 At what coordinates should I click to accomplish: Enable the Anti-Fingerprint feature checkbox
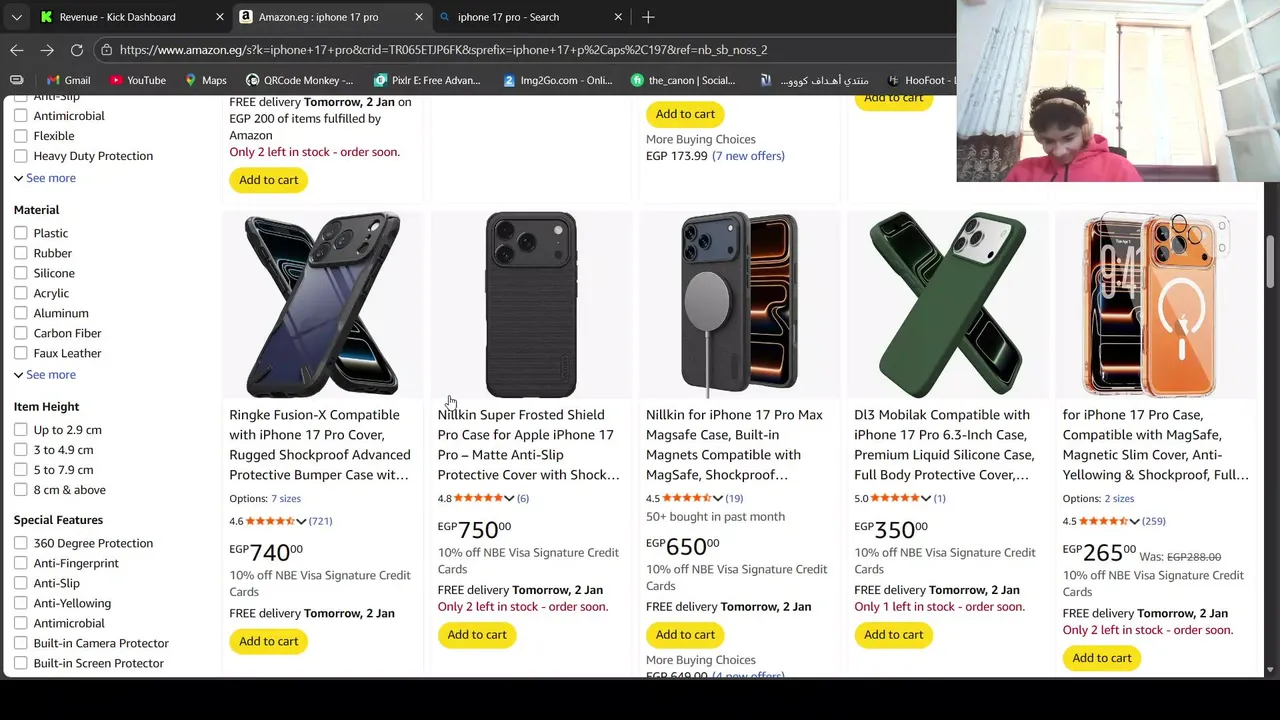click(x=21, y=563)
